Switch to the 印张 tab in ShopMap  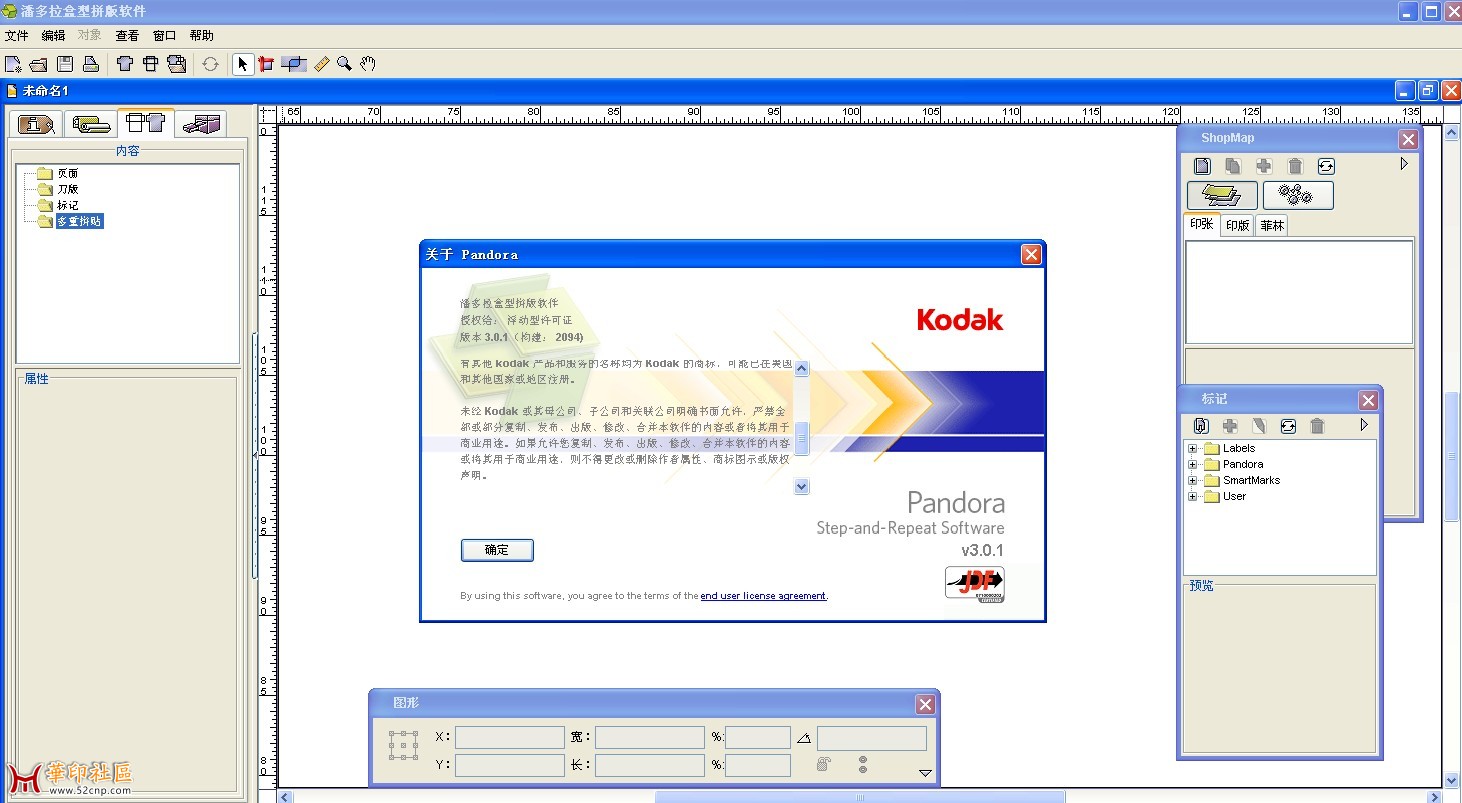click(1201, 224)
